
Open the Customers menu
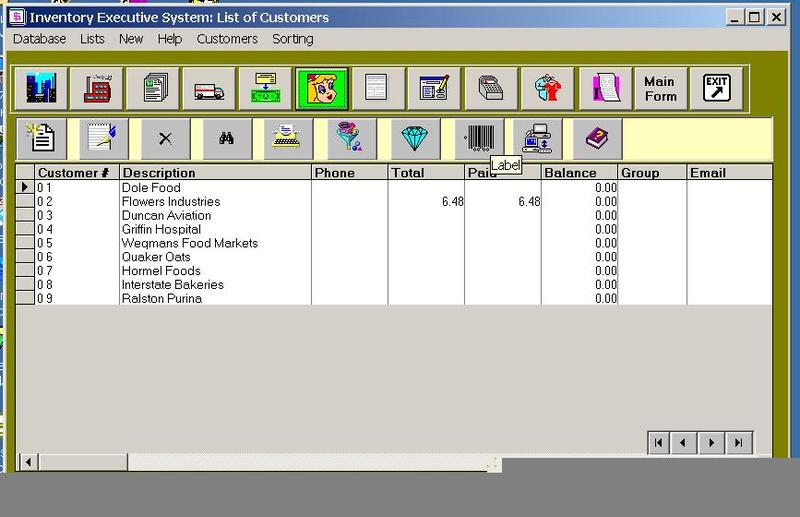227,39
